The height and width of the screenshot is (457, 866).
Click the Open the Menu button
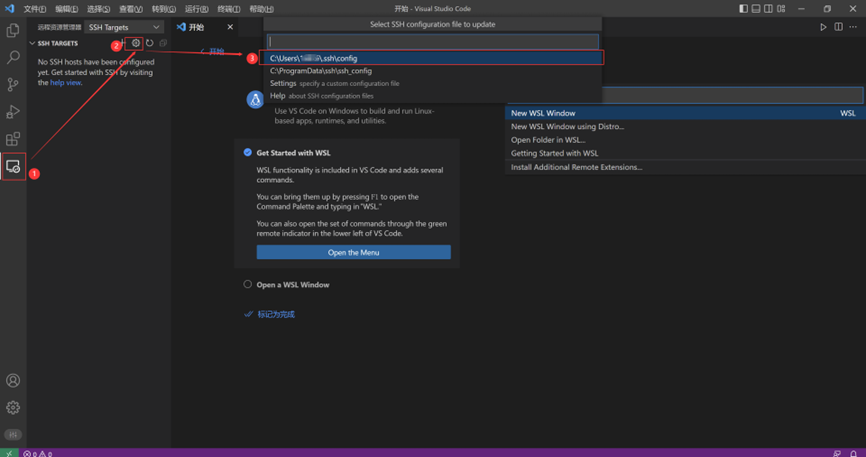click(x=353, y=252)
